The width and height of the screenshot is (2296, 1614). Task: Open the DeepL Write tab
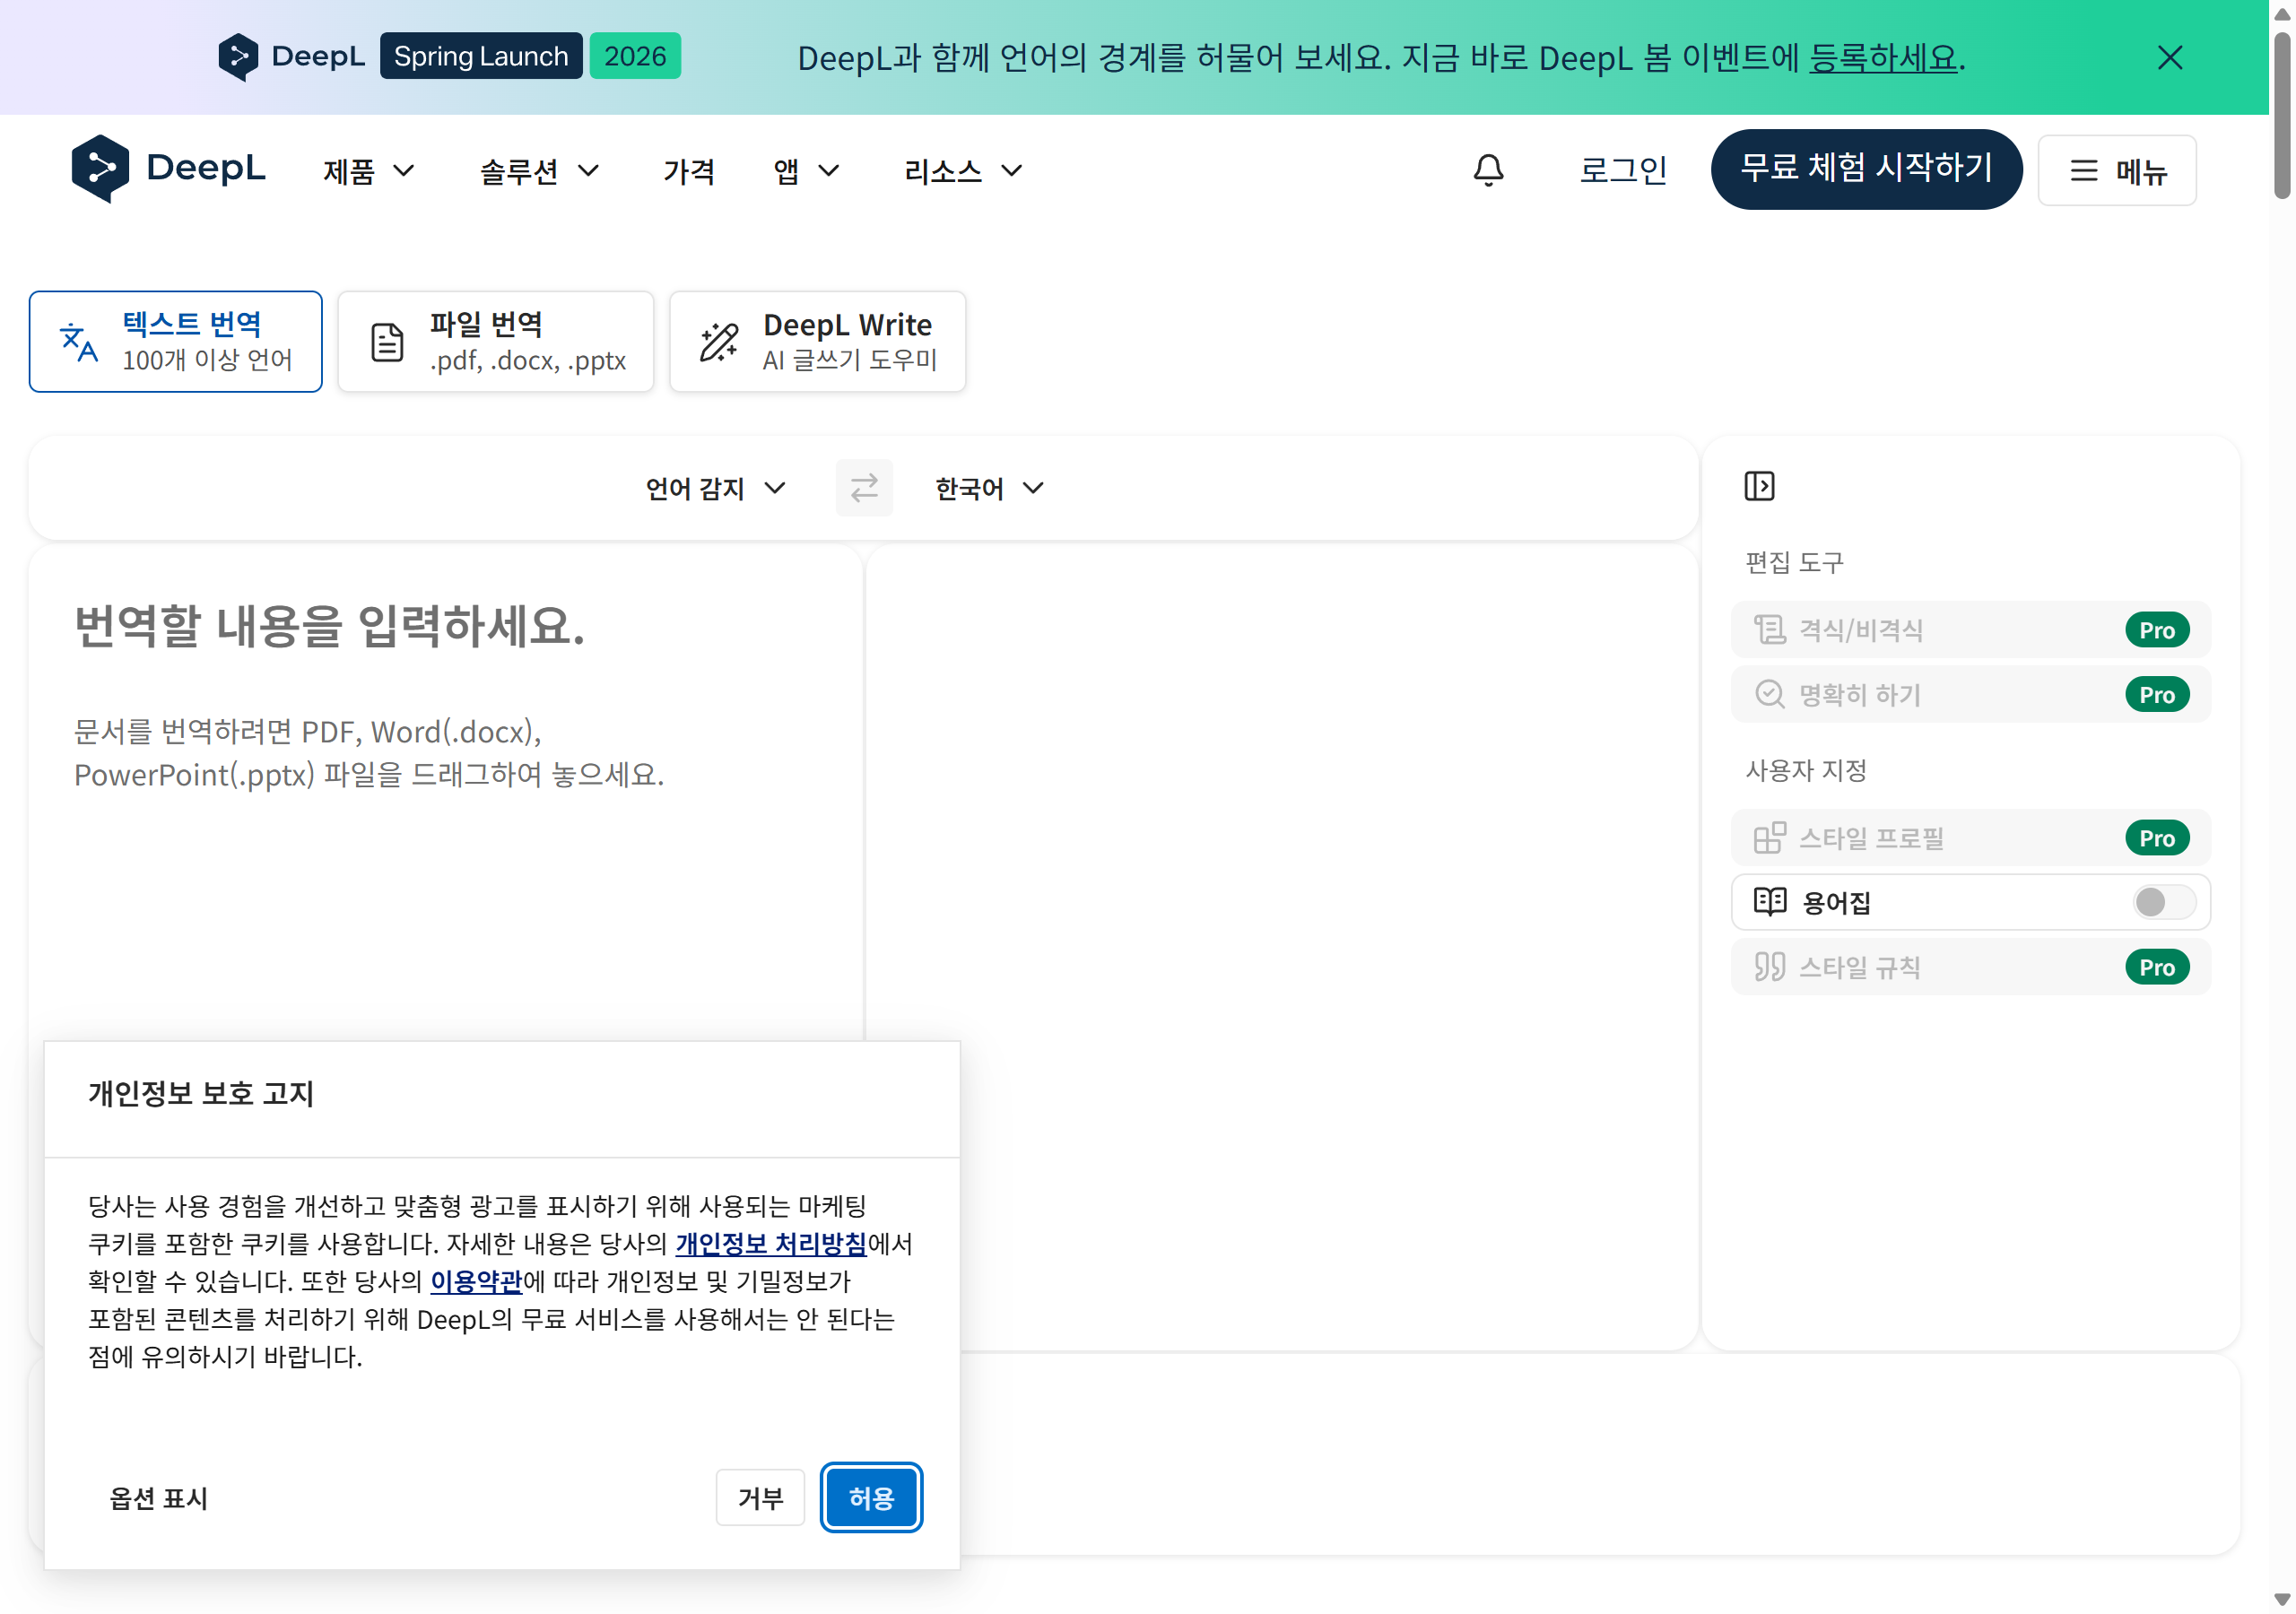pos(817,341)
